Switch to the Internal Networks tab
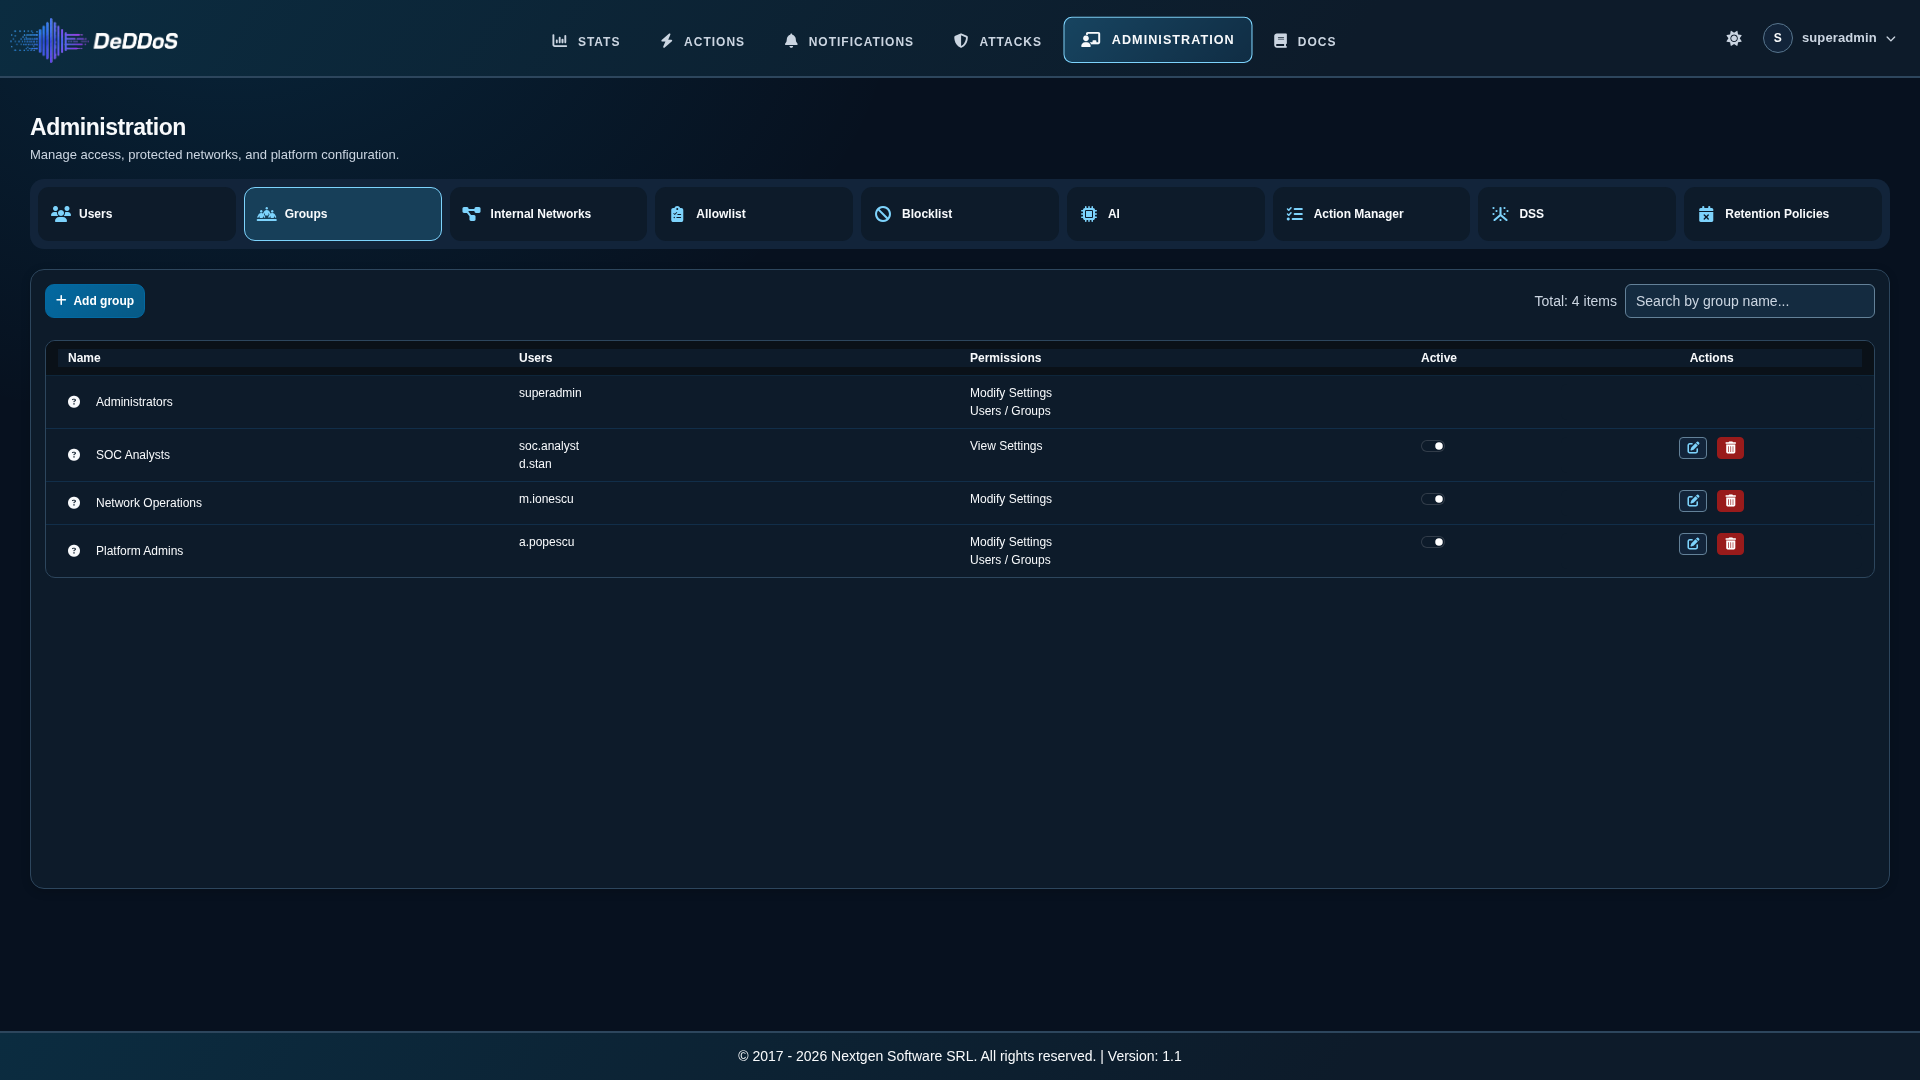 click(x=548, y=214)
